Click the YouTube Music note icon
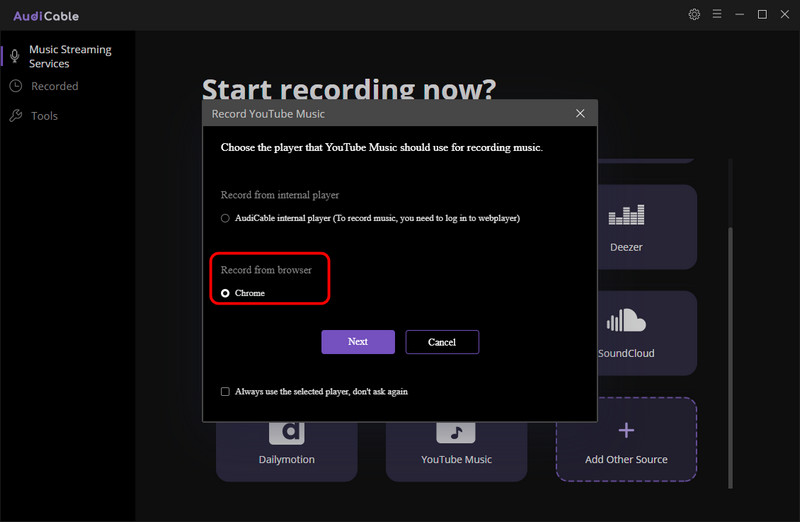Screen dimensions: 800x522 click(x=456, y=432)
